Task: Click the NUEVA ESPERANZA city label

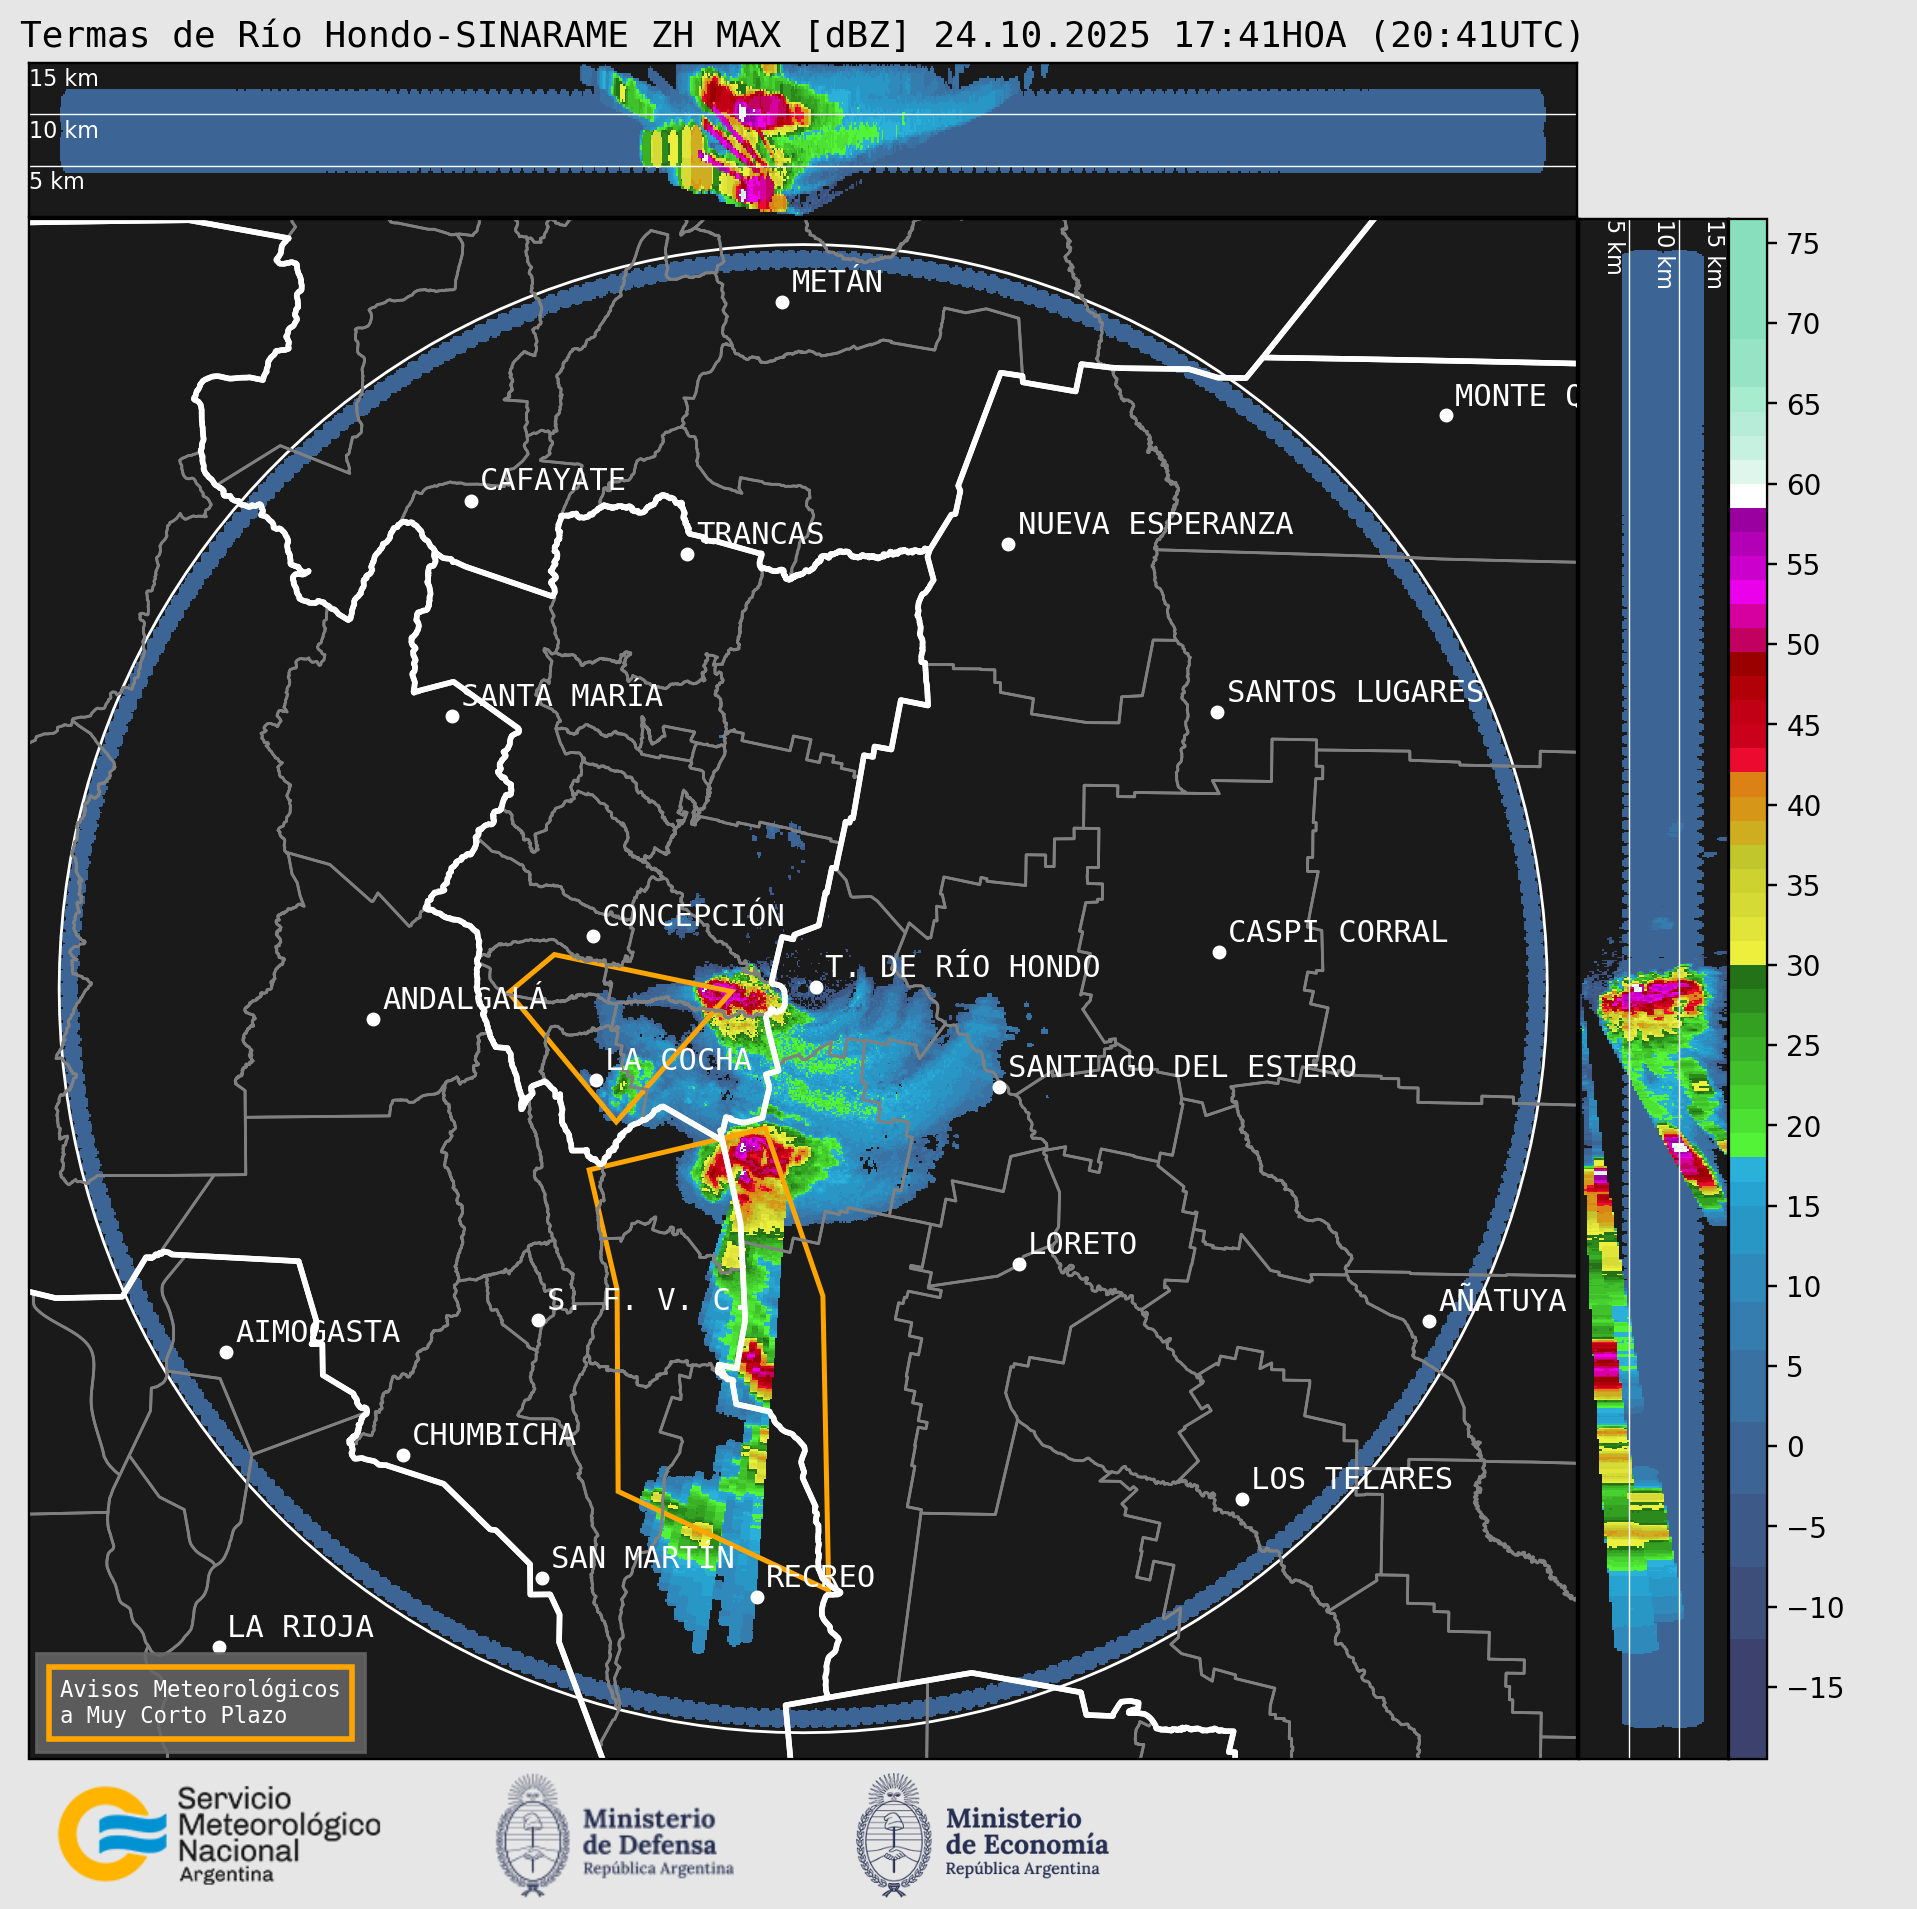Action: 1155,524
